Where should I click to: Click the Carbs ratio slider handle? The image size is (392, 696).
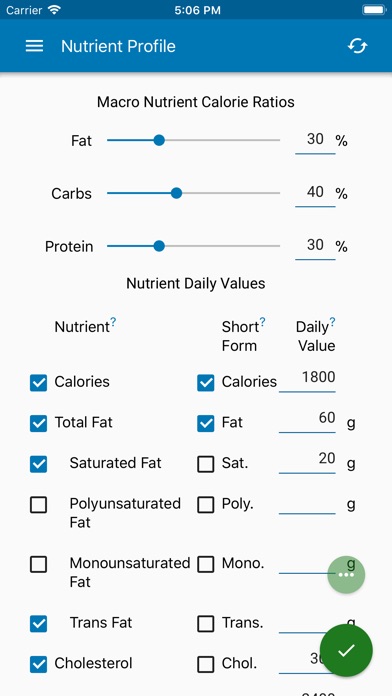[x=176, y=193]
